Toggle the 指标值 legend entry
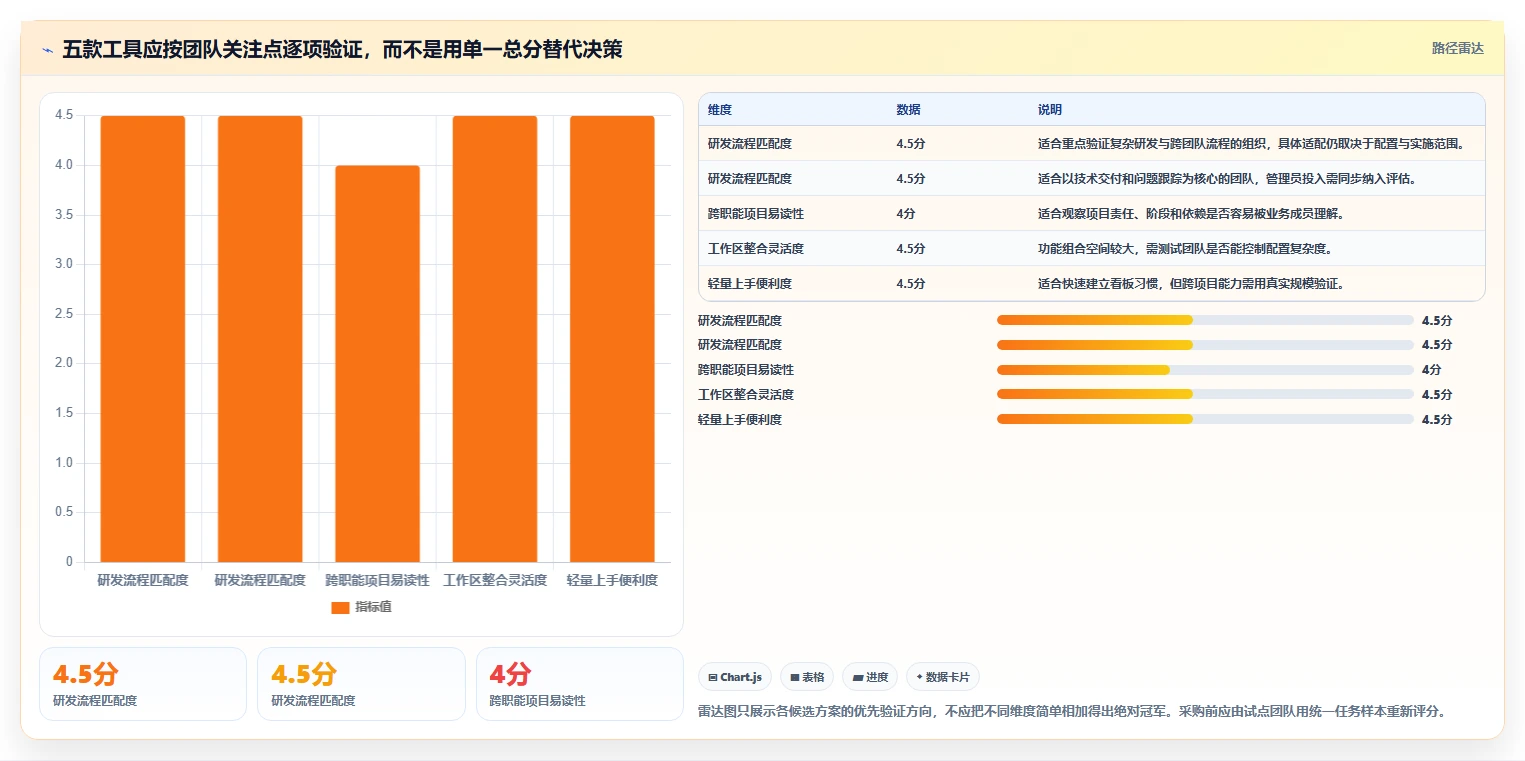This screenshot has width=1525, height=761. pos(361,607)
